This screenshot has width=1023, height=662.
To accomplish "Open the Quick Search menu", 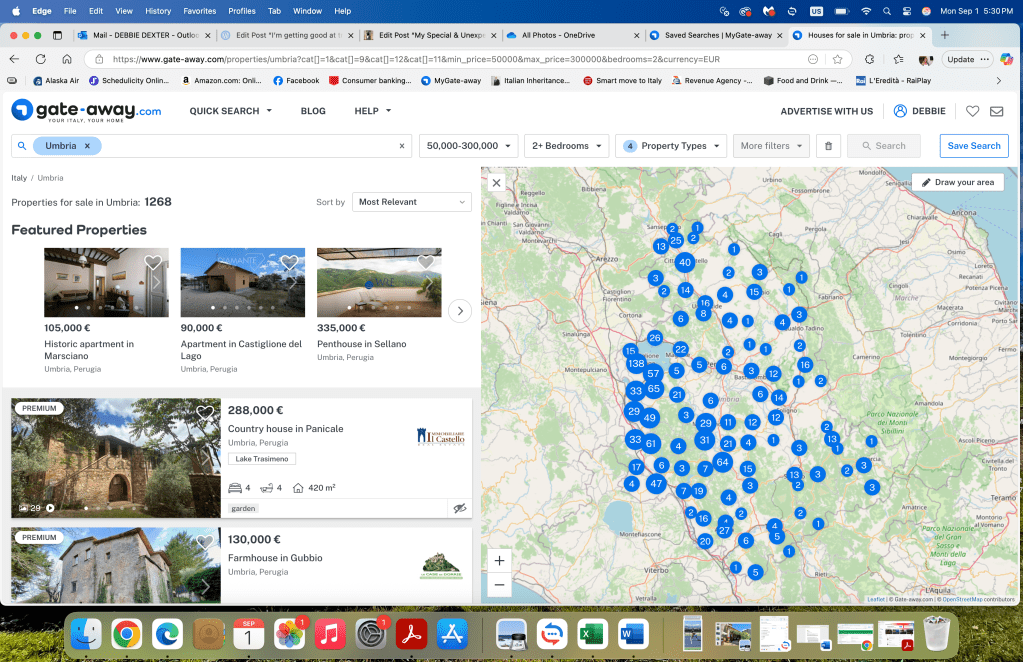I will coord(231,111).
